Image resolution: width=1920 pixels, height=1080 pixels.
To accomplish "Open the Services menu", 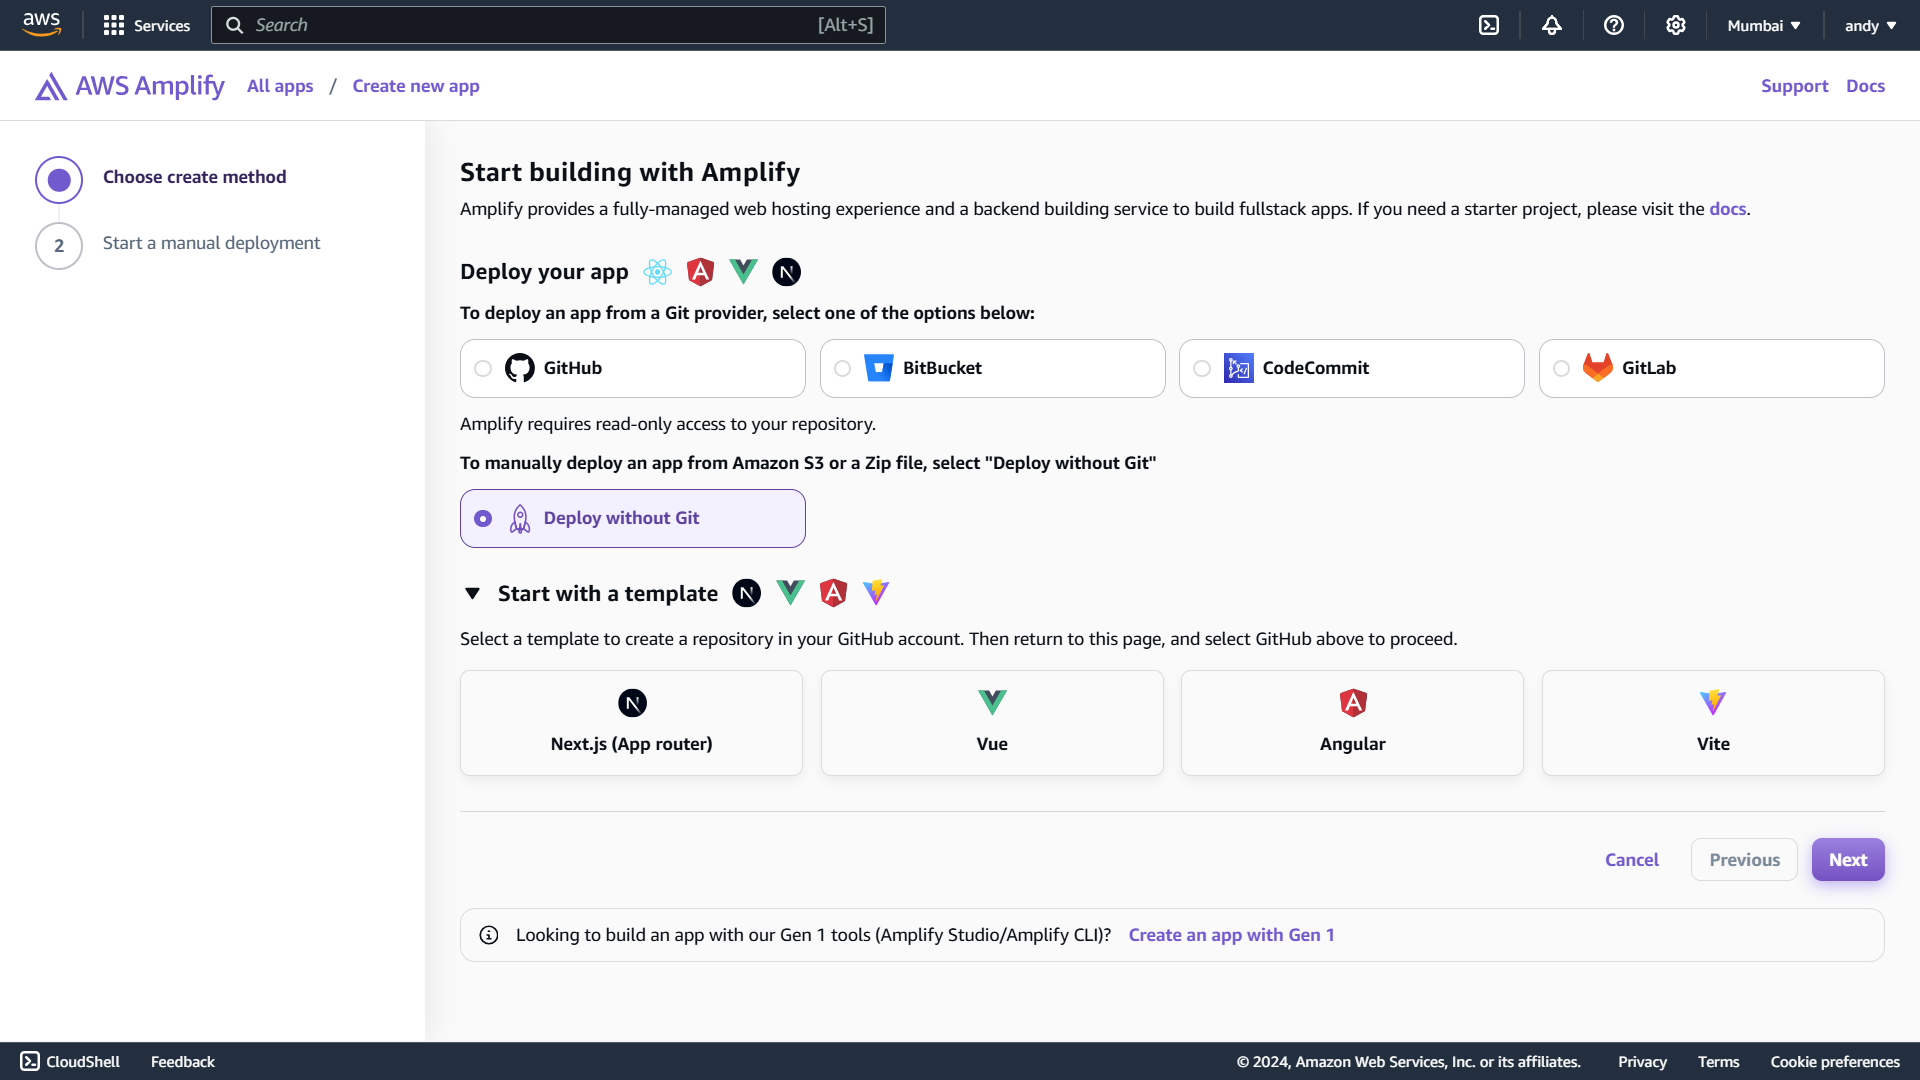I will coord(146,25).
